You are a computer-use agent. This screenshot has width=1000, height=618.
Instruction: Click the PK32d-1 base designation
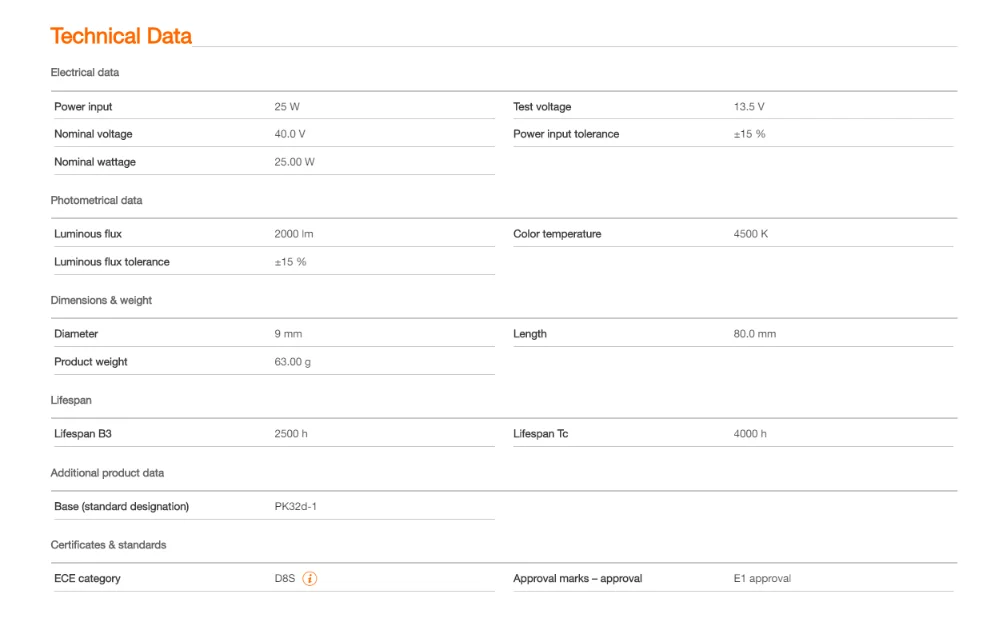(x=296, y=506)
